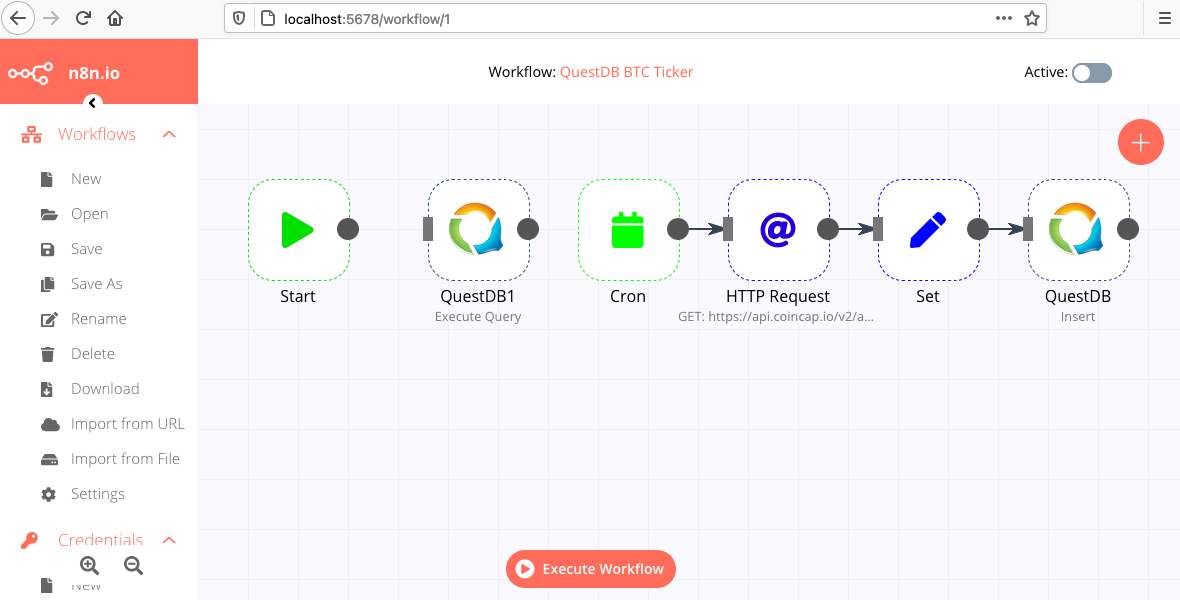Click the add node plus button
The width and height of the screenshot is (1180, 600).
pos(1140,142)
